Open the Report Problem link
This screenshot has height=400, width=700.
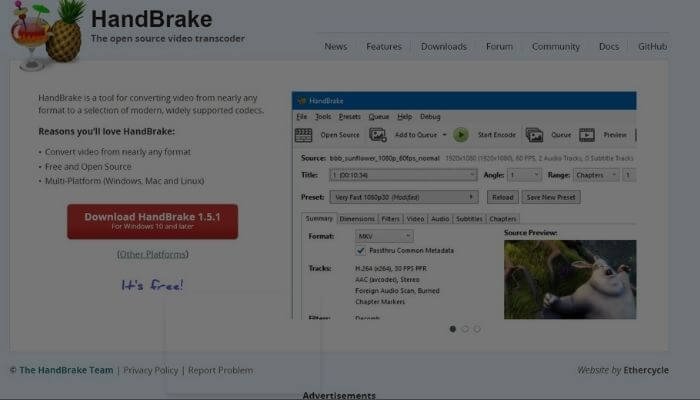pyautogui.click(x=221, y=370)
